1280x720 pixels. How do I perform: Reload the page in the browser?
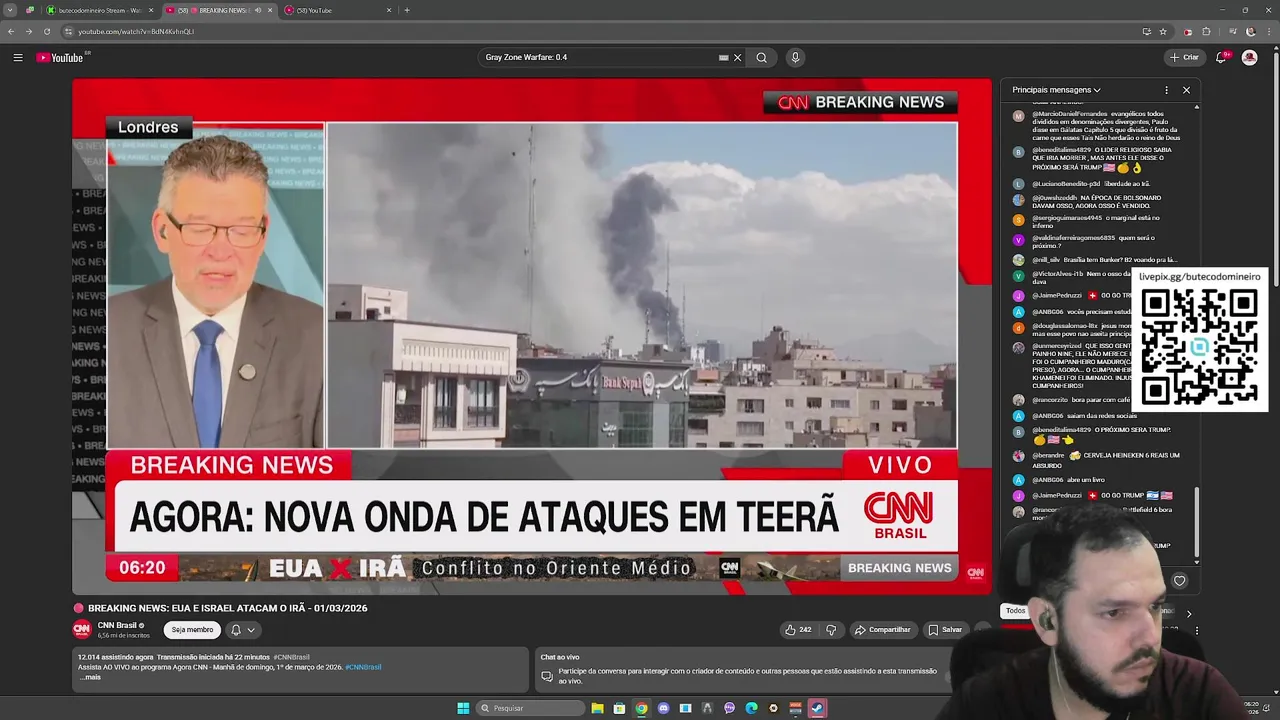(46, 31)
